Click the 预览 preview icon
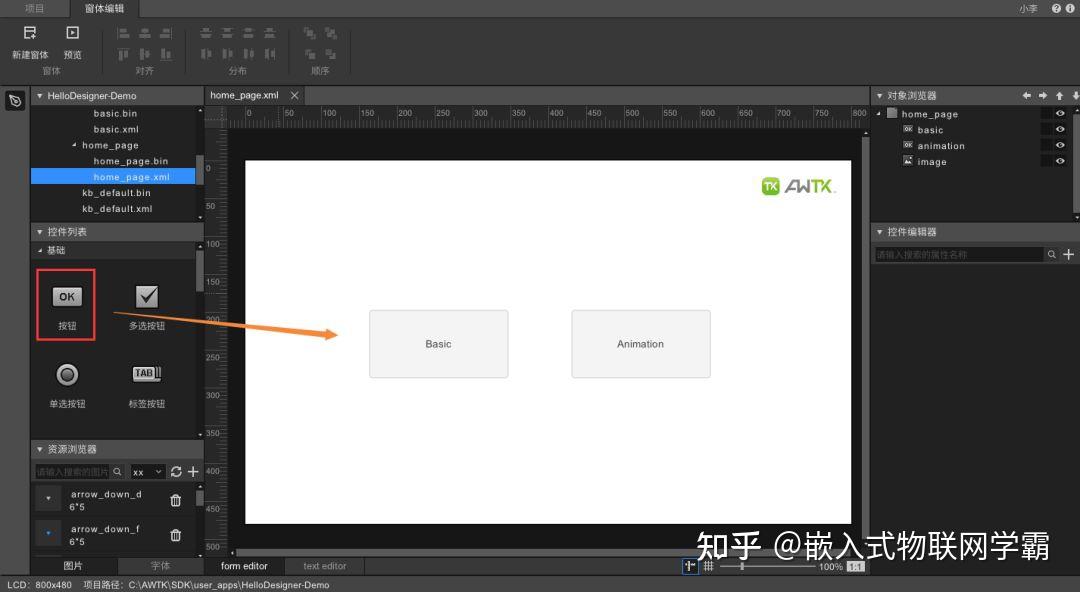 click(71, 32)
